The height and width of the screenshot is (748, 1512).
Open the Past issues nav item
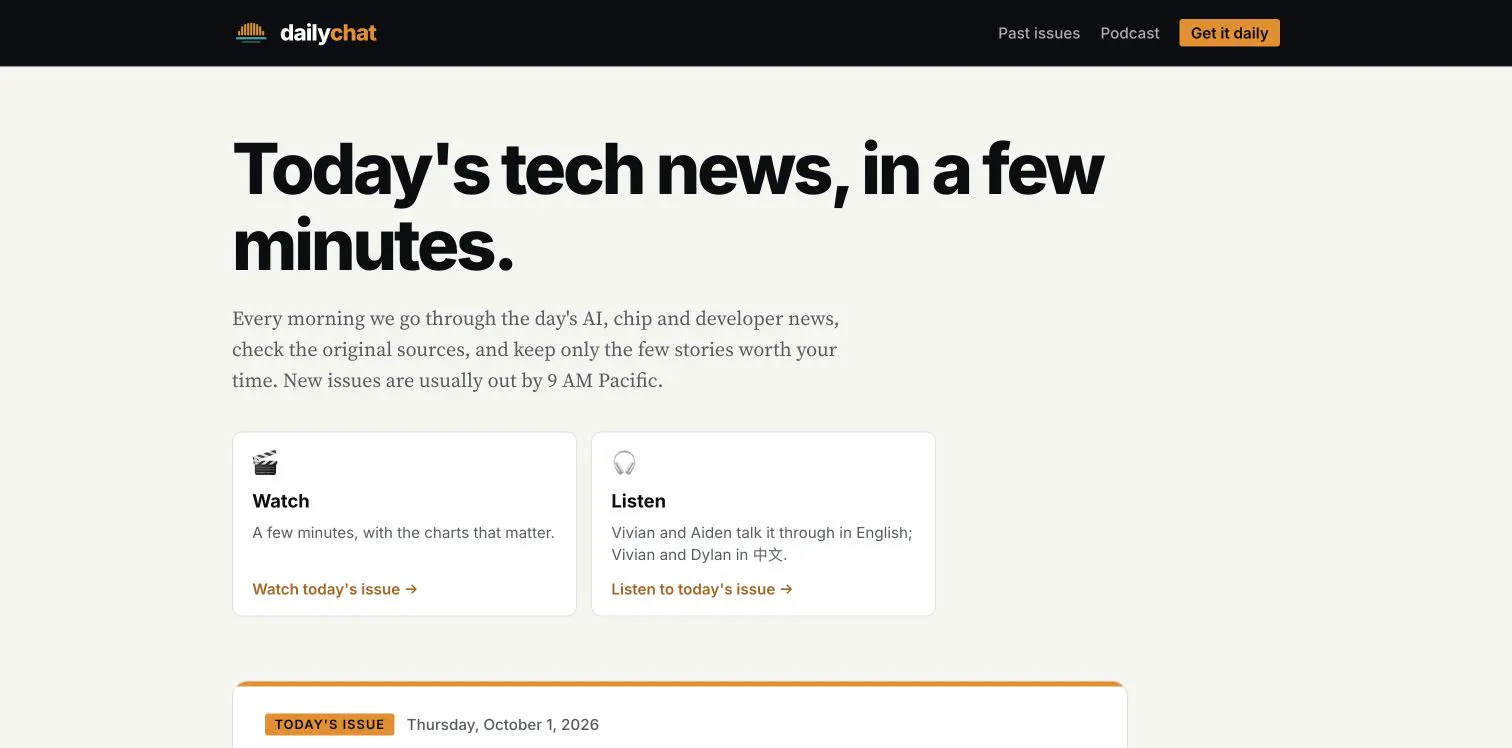[x=1039, y=33]
